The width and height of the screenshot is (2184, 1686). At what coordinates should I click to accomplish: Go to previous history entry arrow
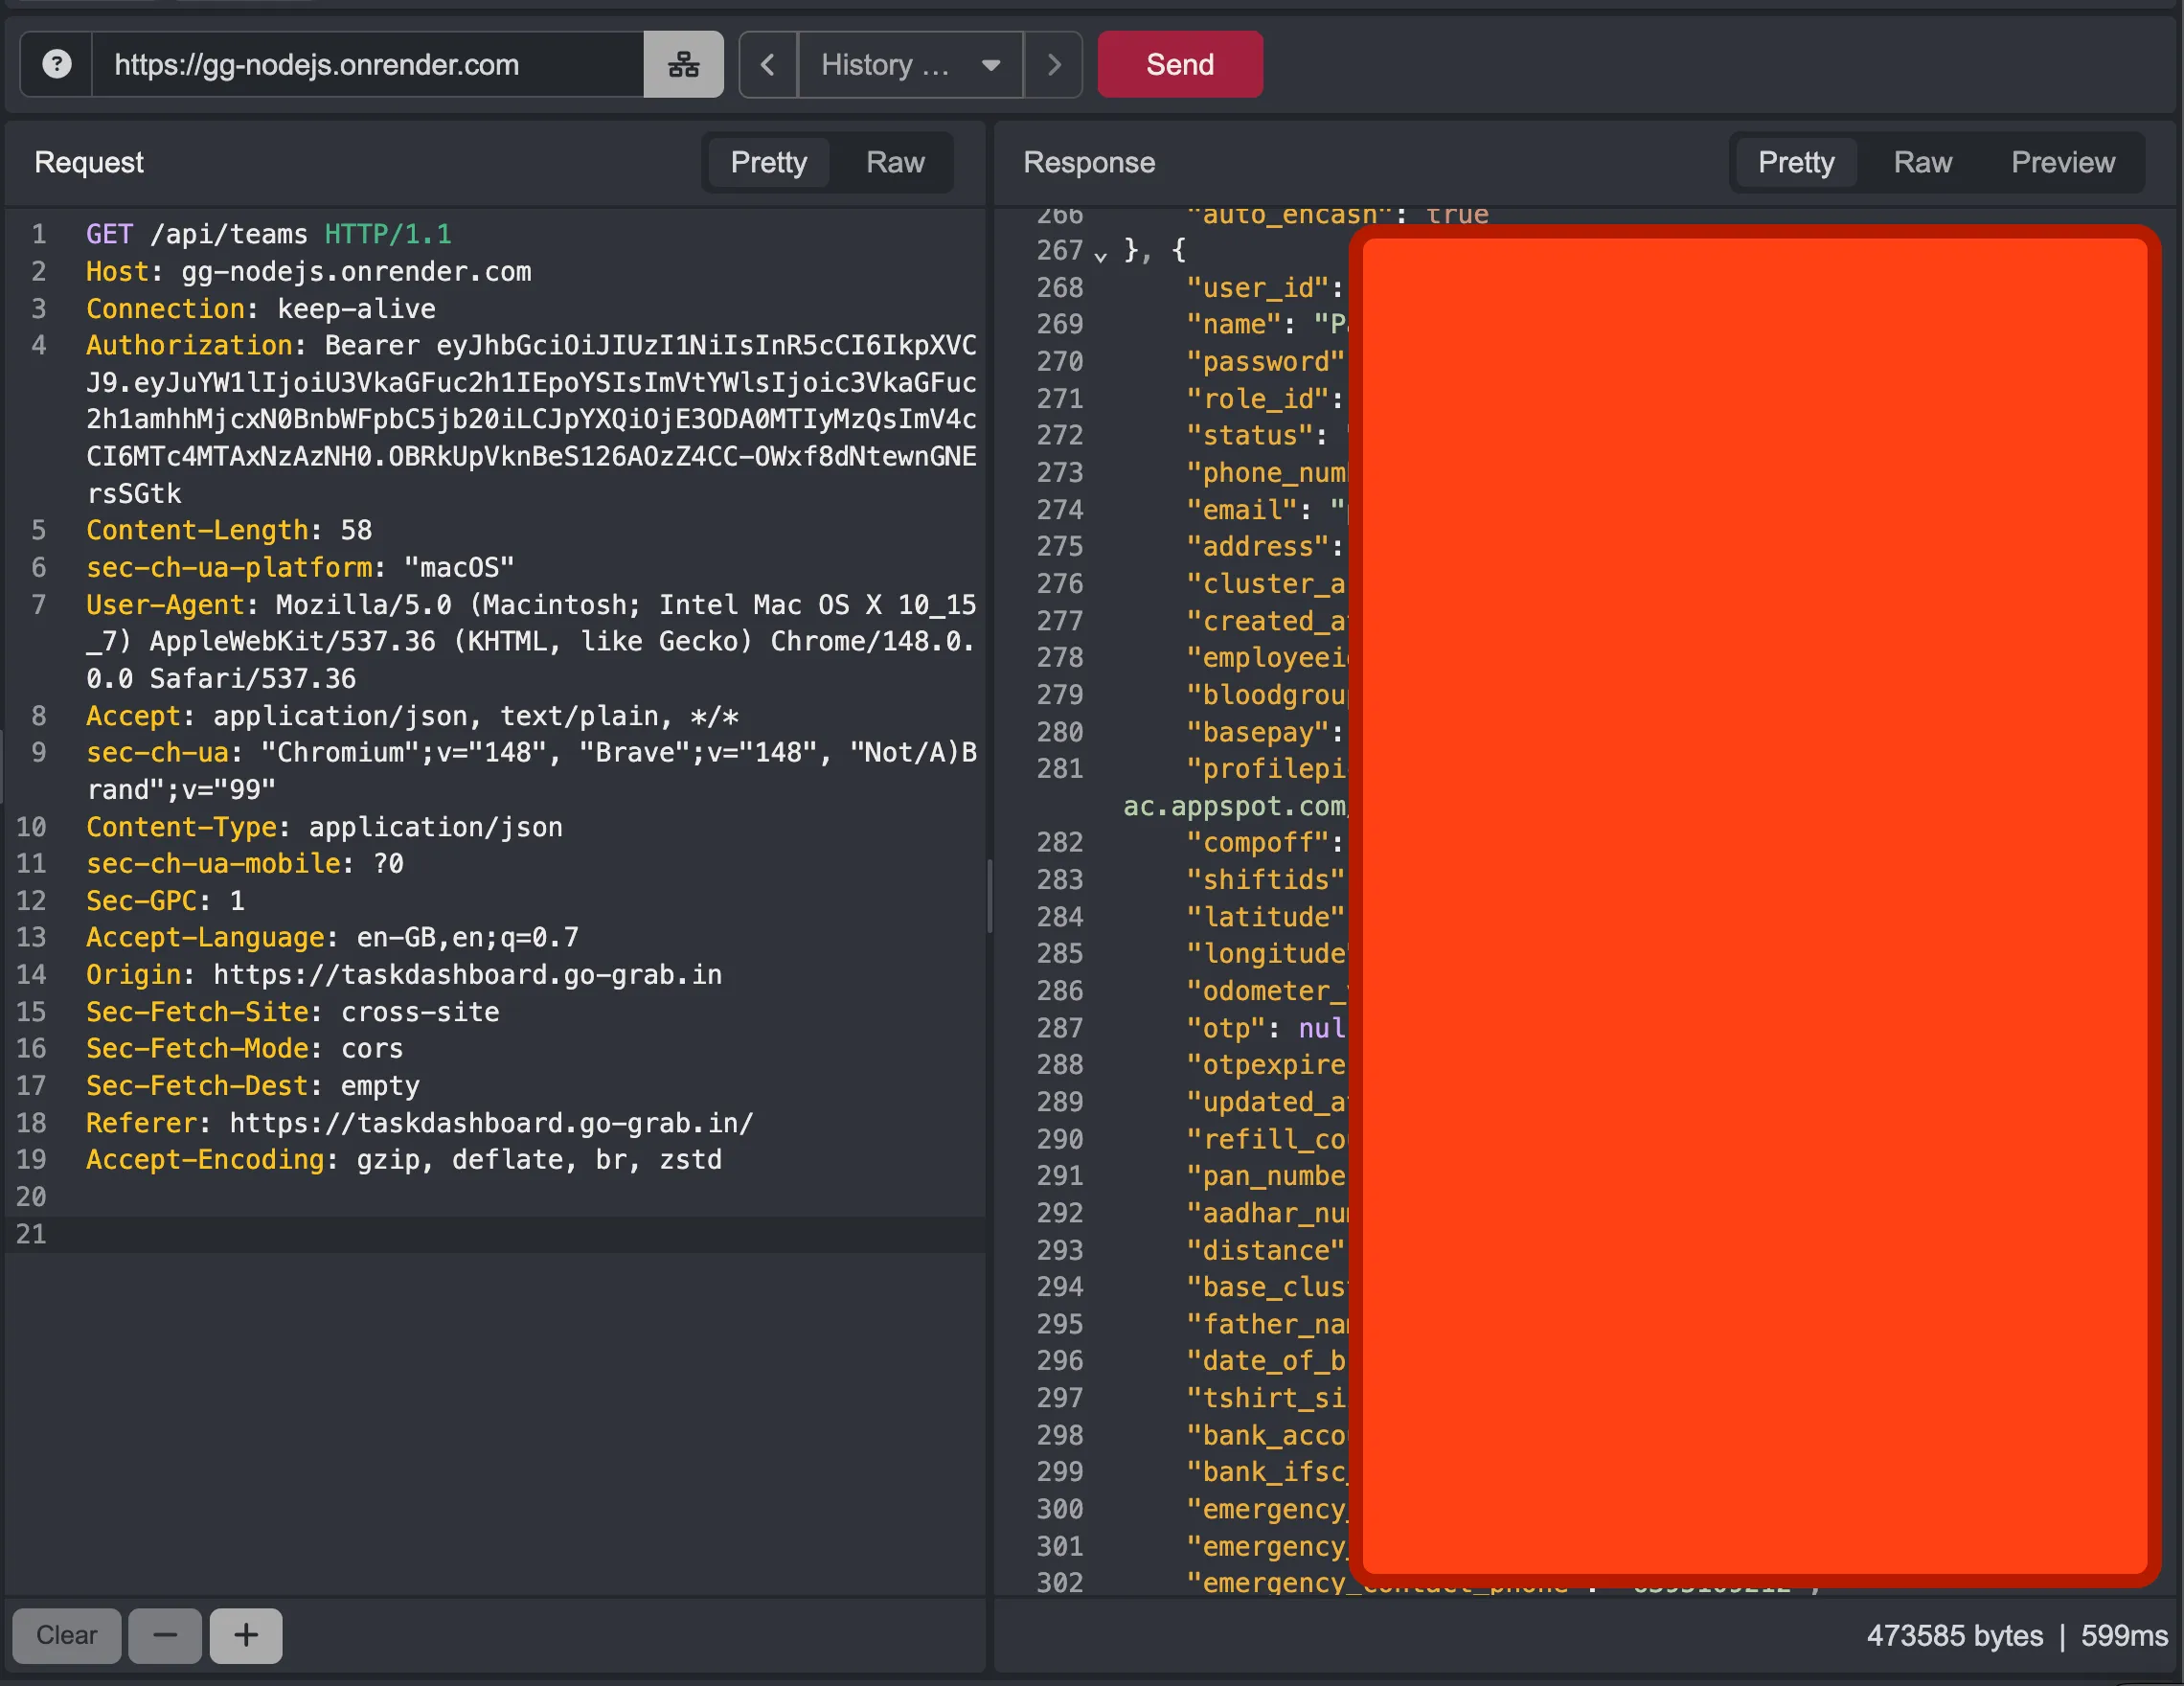(768, 64)
